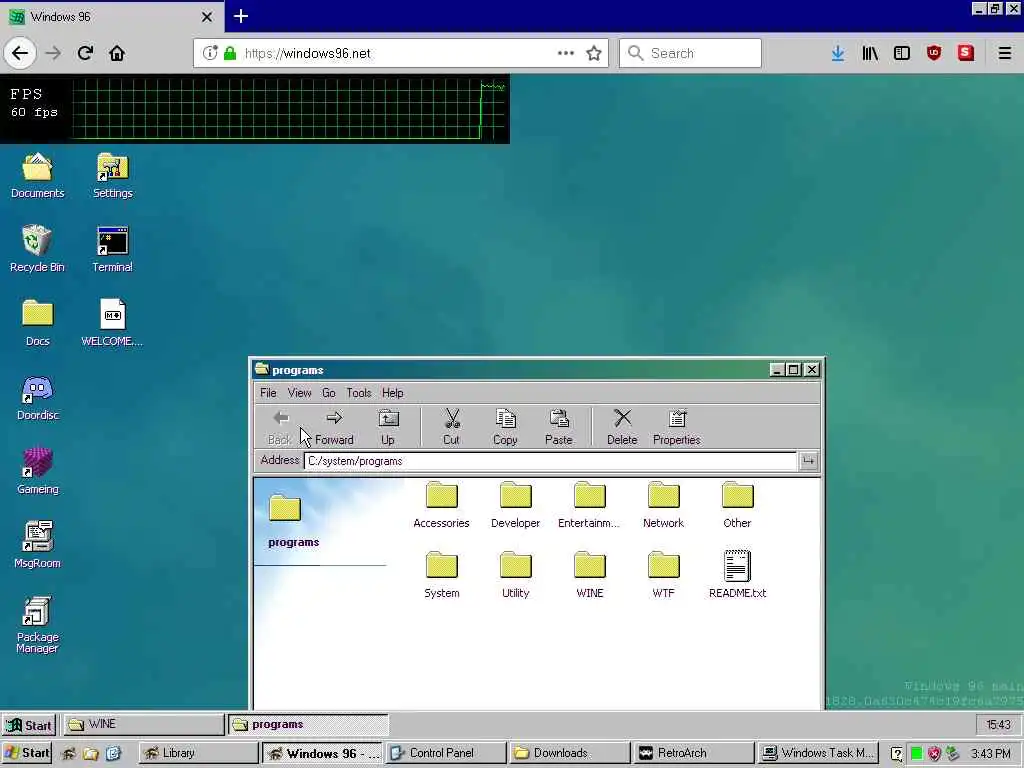The width and height of the screenshot is (1024, 768).
Task: Click the site information icon in URL bar
Action: [x=210, y=53]
